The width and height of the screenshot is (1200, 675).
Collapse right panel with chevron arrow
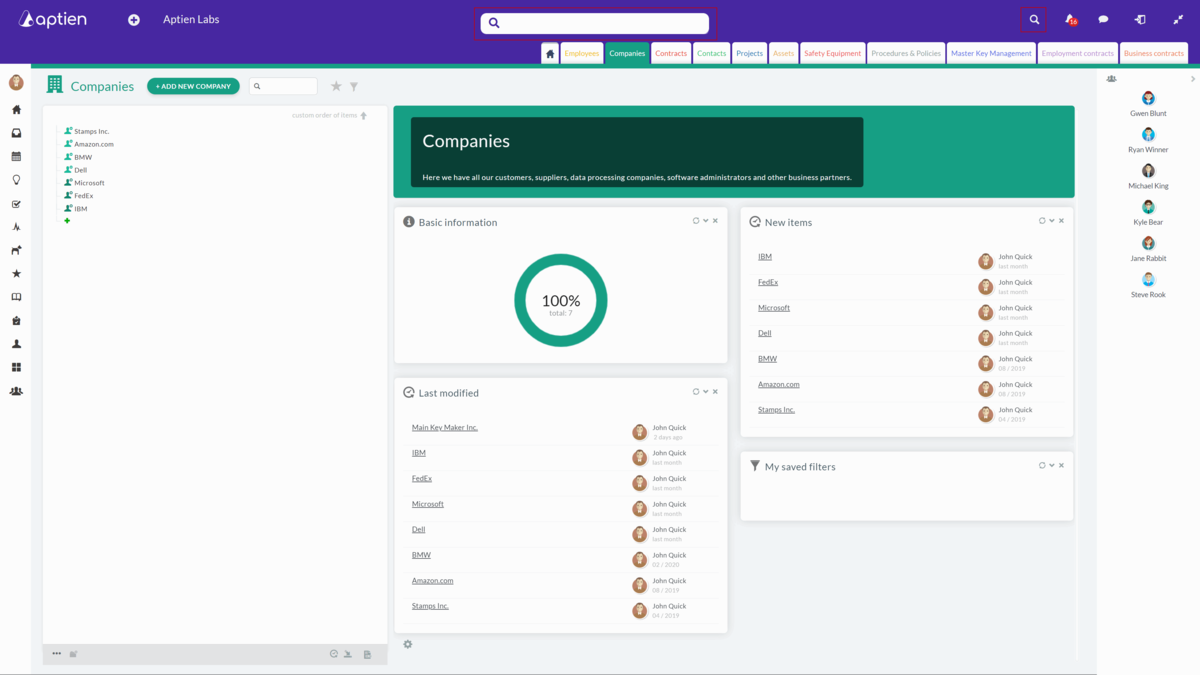pyautogui.click(x=1193, y=79)
